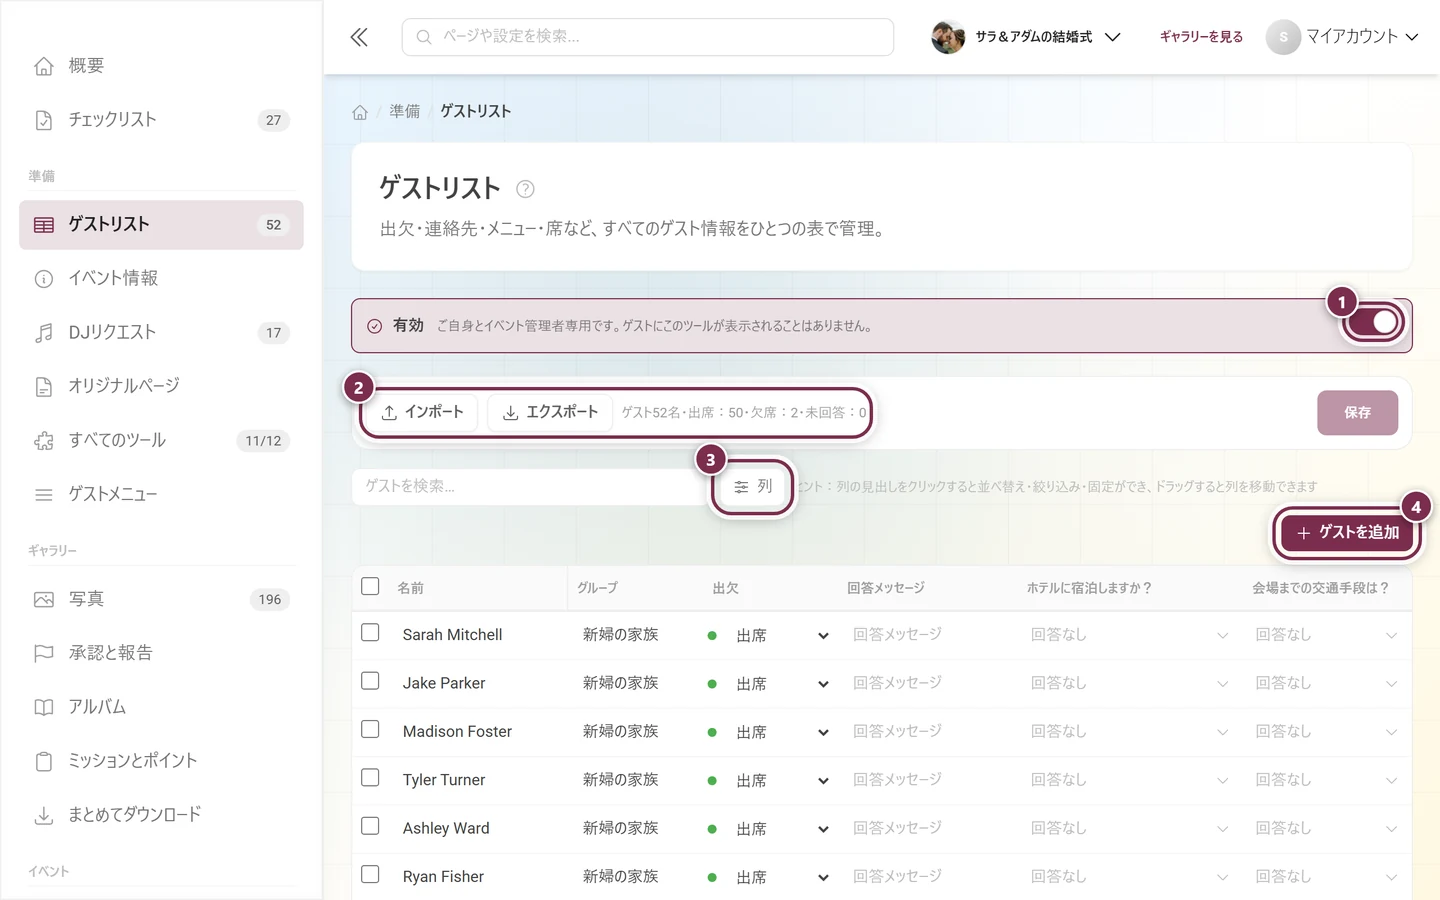Check the box for Tyler Turner
The width and height of the screenshot is (1440, 900).
[x=370, y=778]
